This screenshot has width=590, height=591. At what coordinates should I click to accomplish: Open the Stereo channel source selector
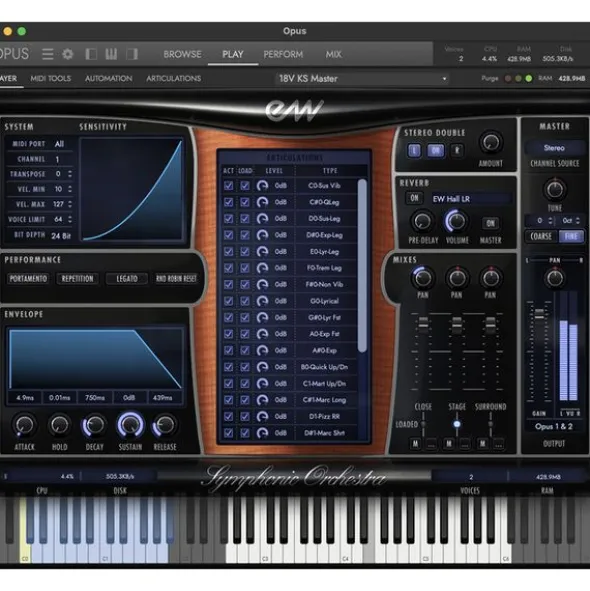coord(554,148)
